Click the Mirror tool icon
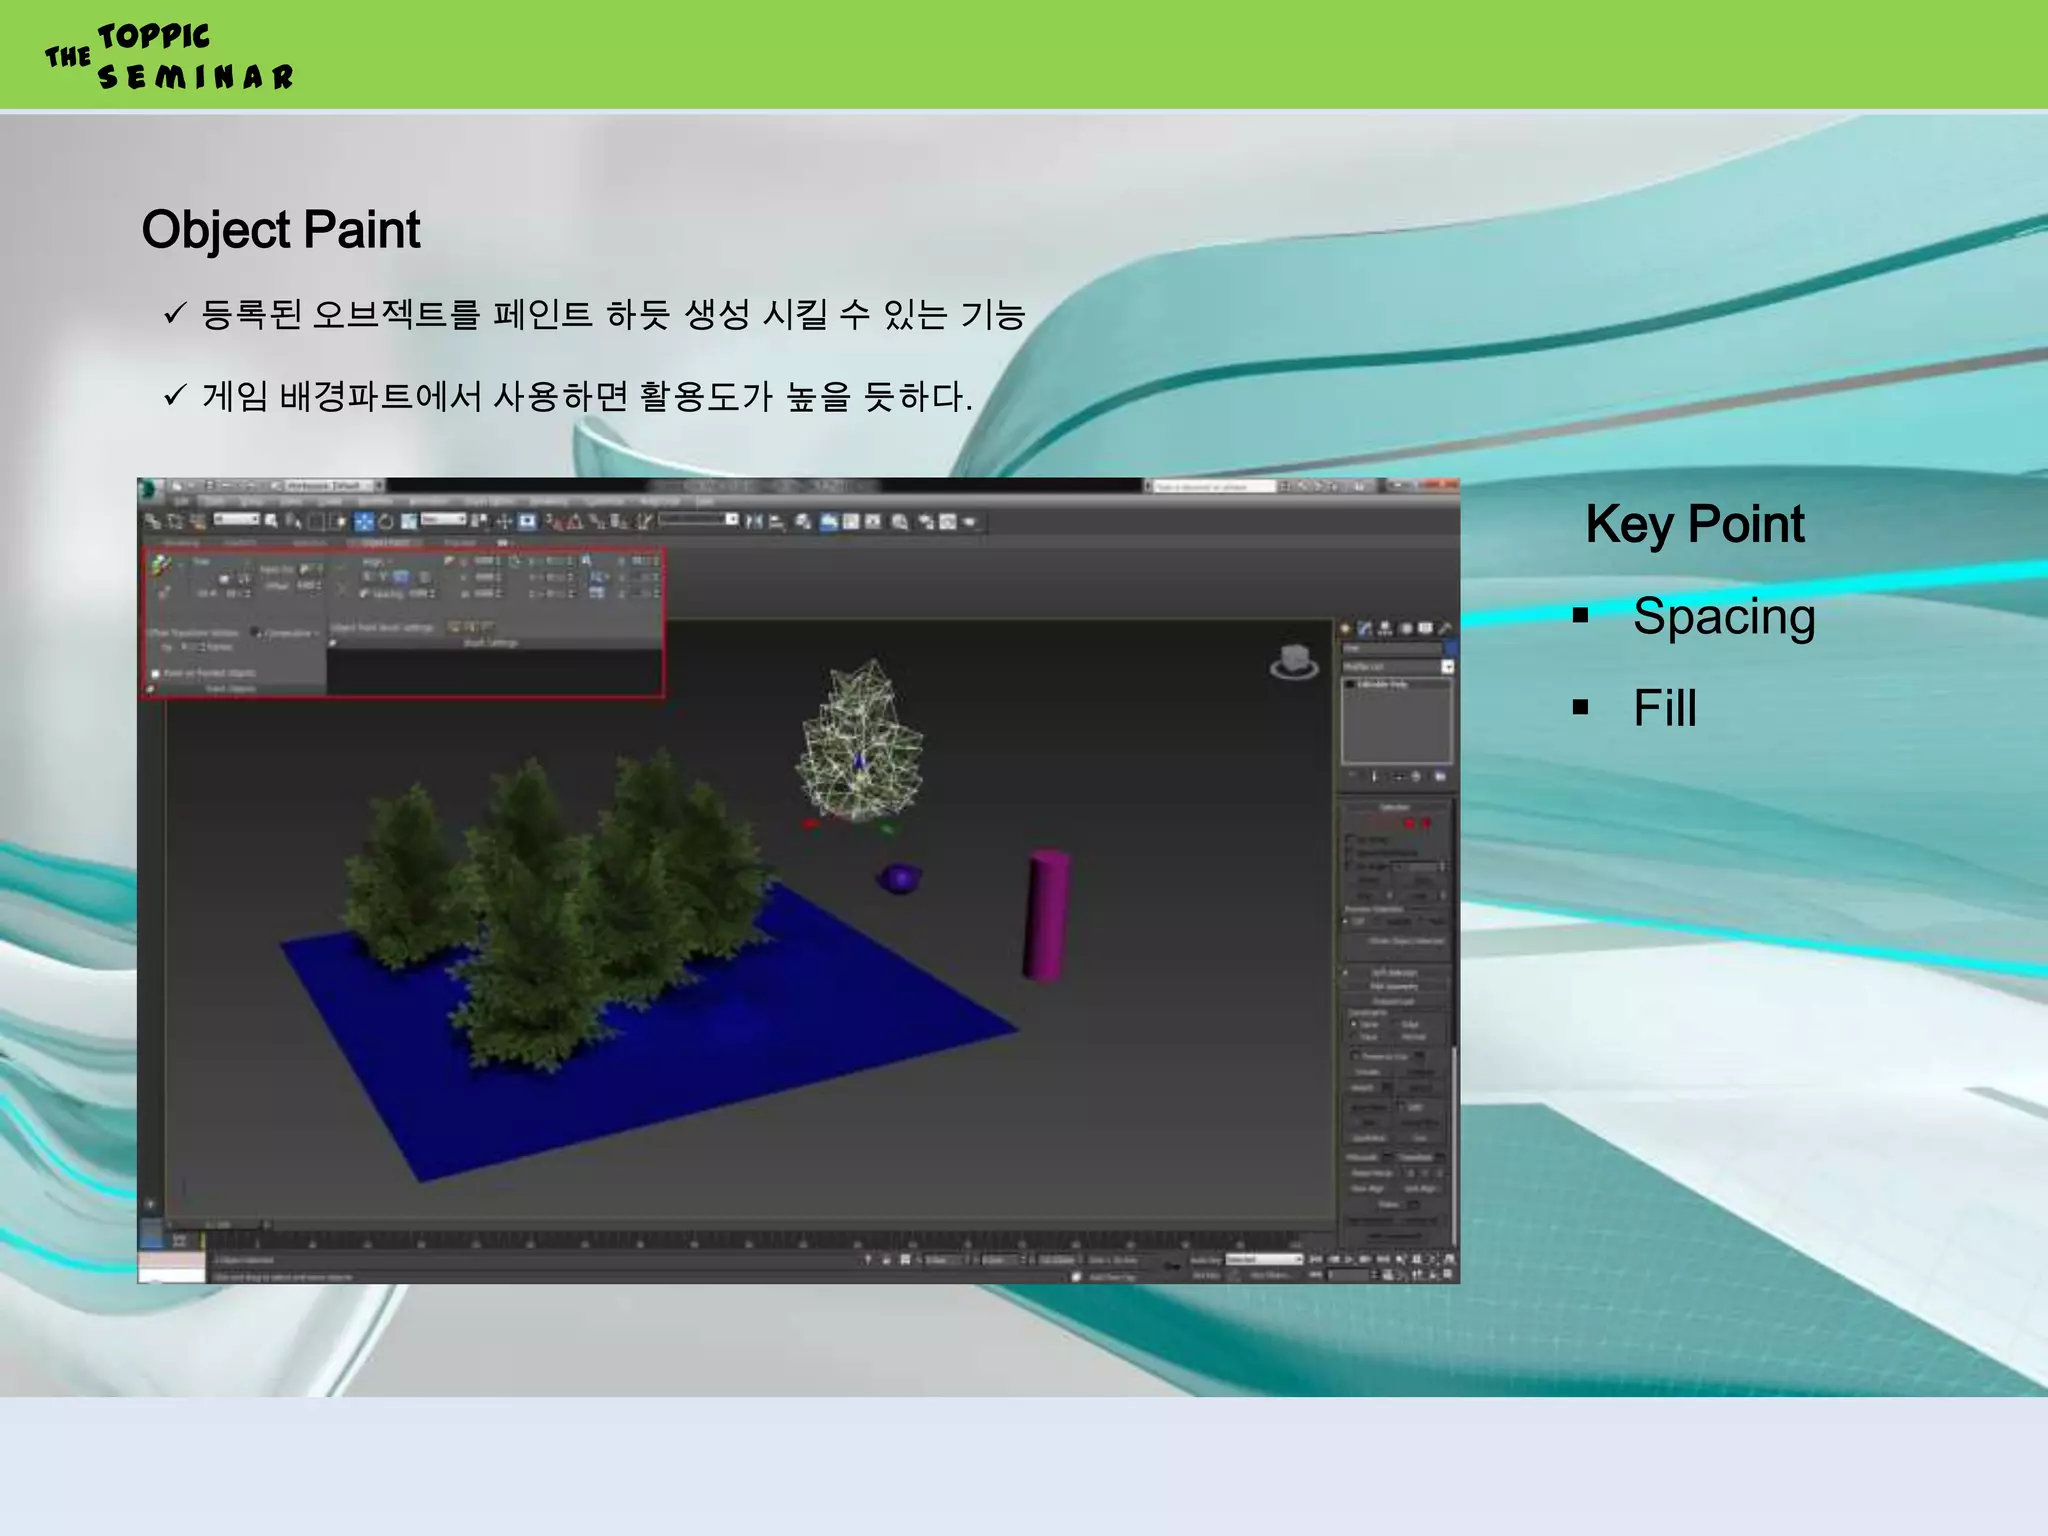The image size is (2048, 1536). (x=754, y=521)
